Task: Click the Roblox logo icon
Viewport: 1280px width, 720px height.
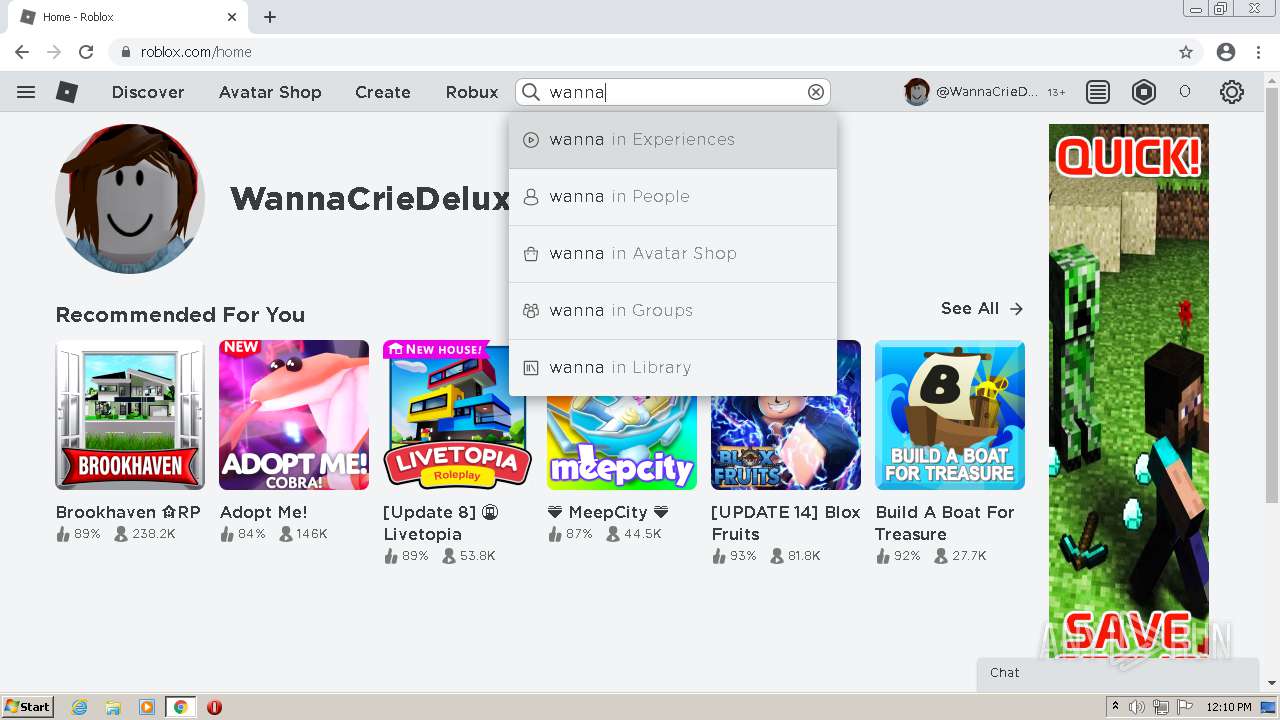Action: click(67, 92)
